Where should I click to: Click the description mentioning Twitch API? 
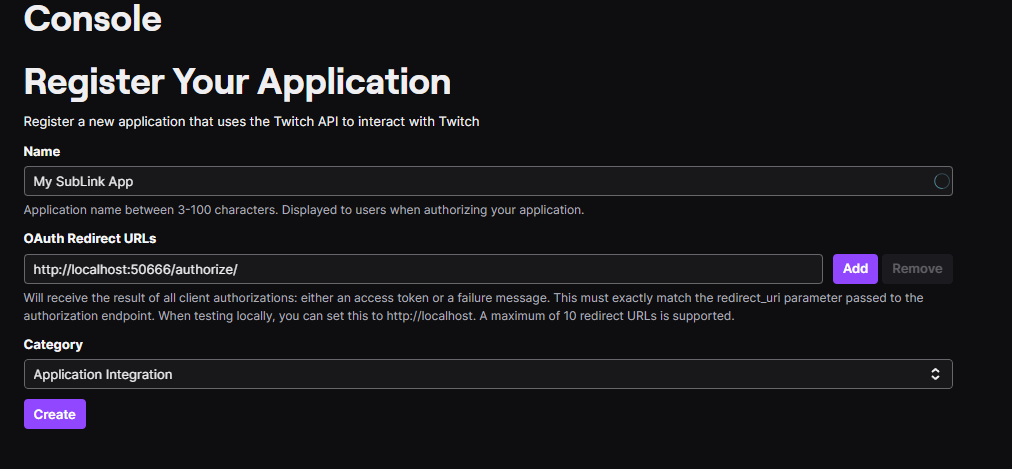coord(252,121)
